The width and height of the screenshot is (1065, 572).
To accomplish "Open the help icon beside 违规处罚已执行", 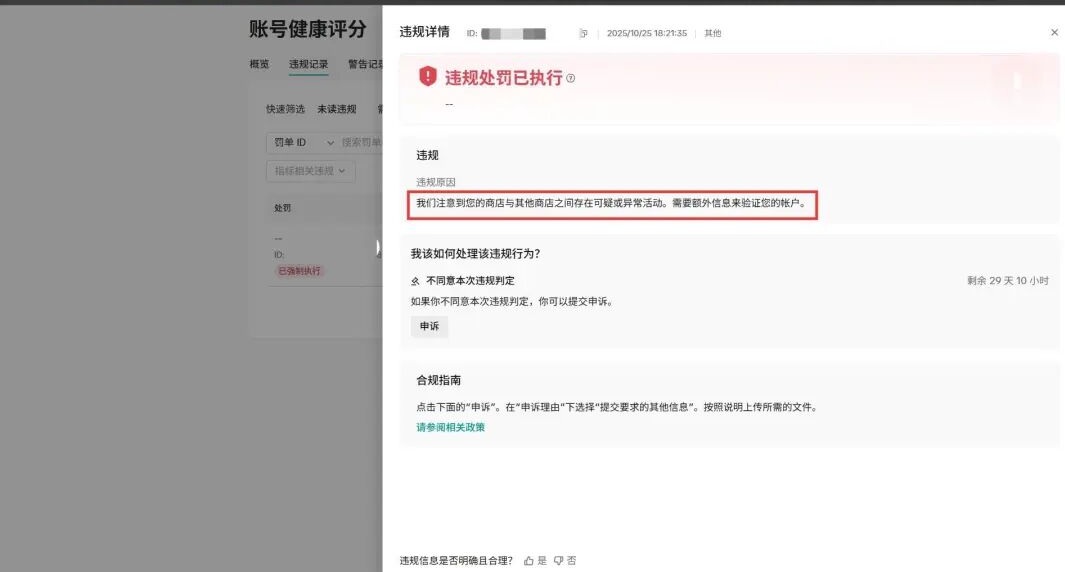I will click(571, 78).
